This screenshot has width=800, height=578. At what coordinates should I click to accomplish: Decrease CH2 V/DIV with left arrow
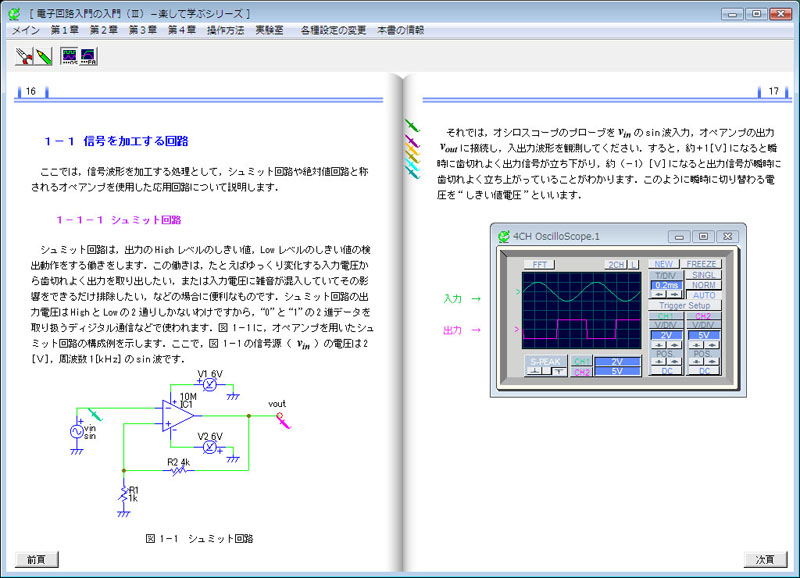pos(696,345)
